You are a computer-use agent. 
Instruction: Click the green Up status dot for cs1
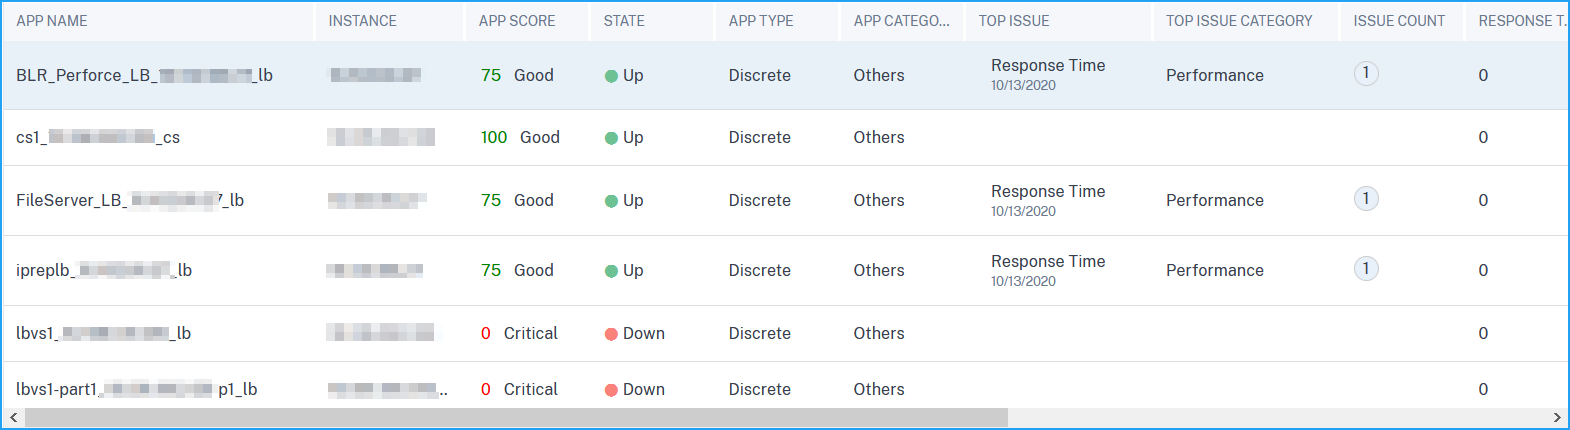611,138
